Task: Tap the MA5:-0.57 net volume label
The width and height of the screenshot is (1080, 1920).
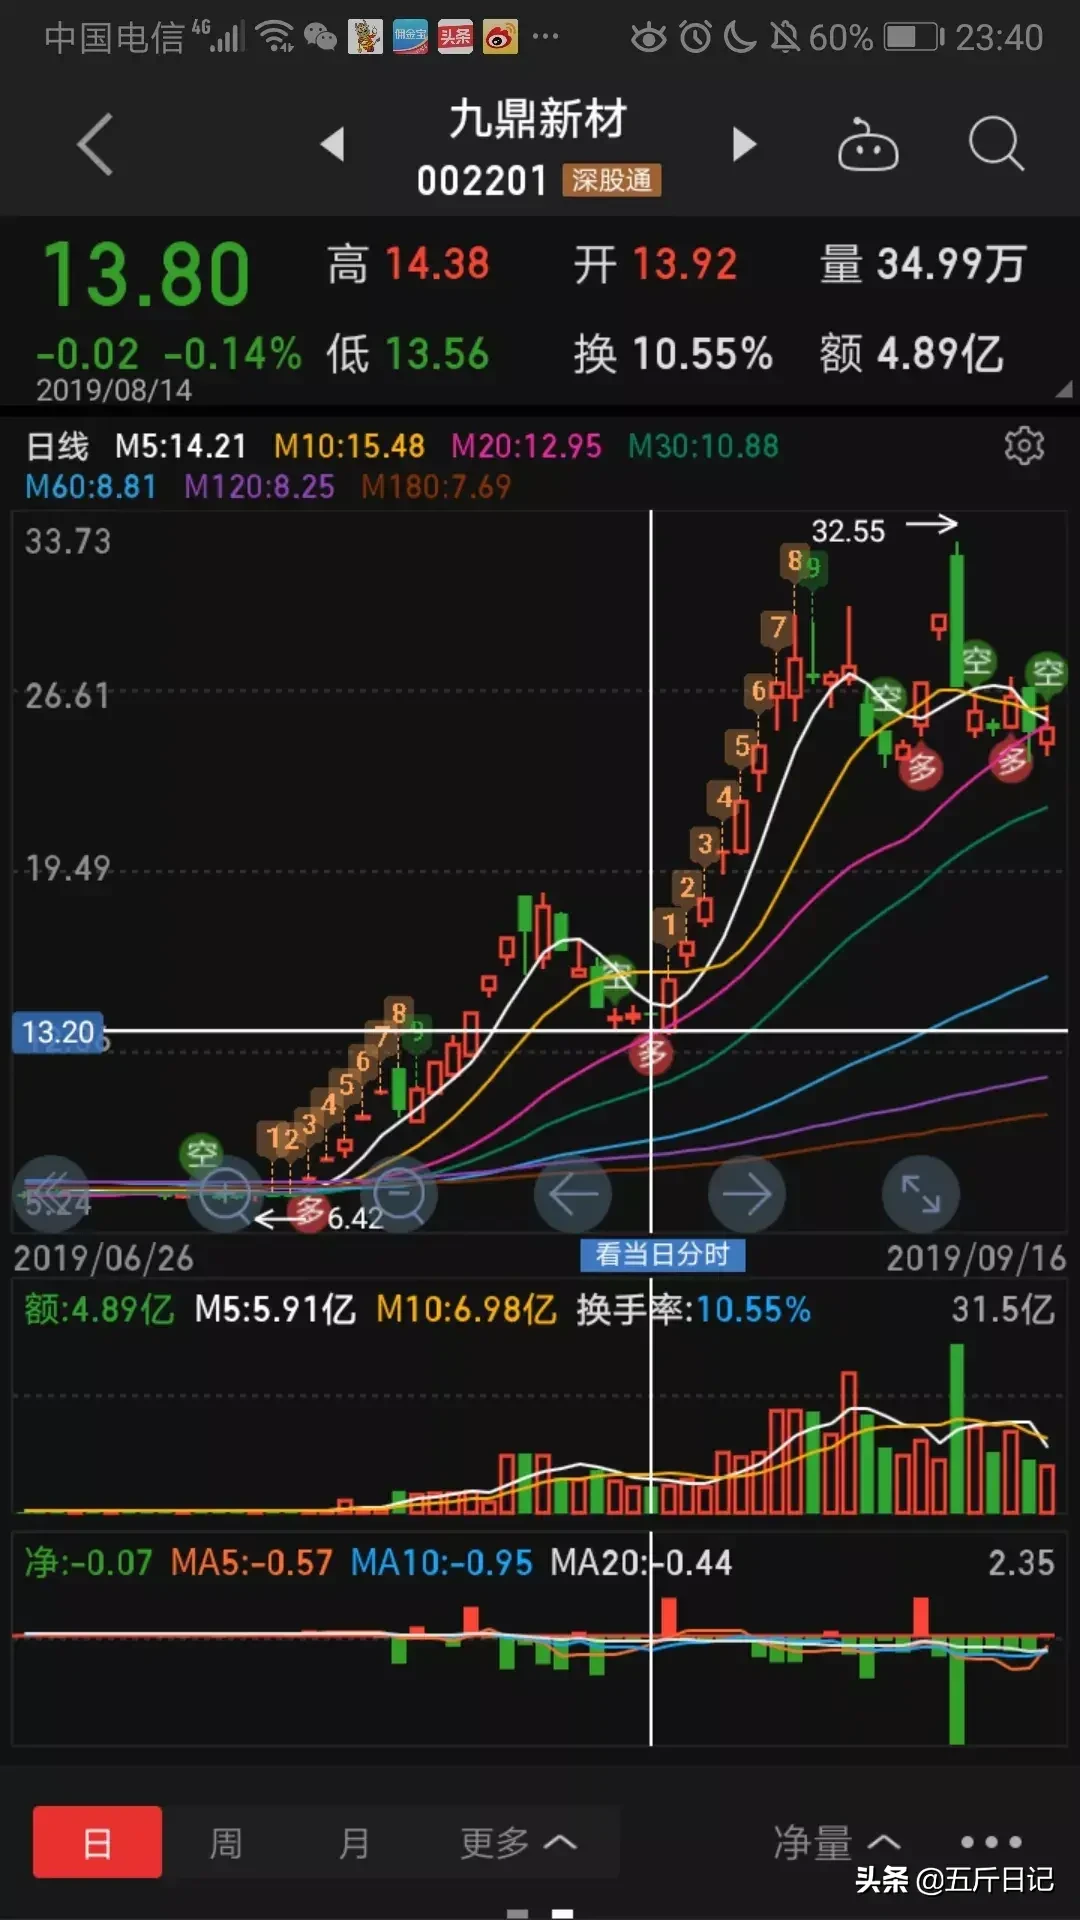Action: click(251, 1563)
